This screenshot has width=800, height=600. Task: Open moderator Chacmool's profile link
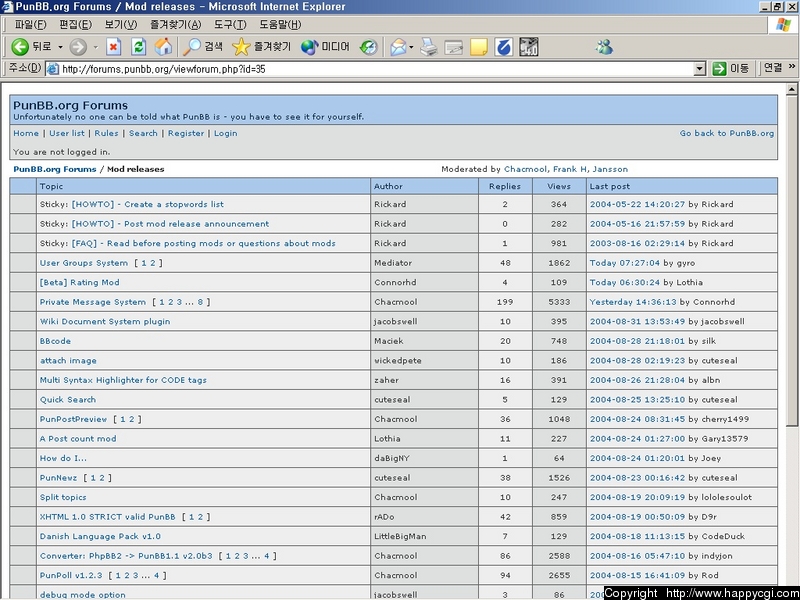point(526,169)
